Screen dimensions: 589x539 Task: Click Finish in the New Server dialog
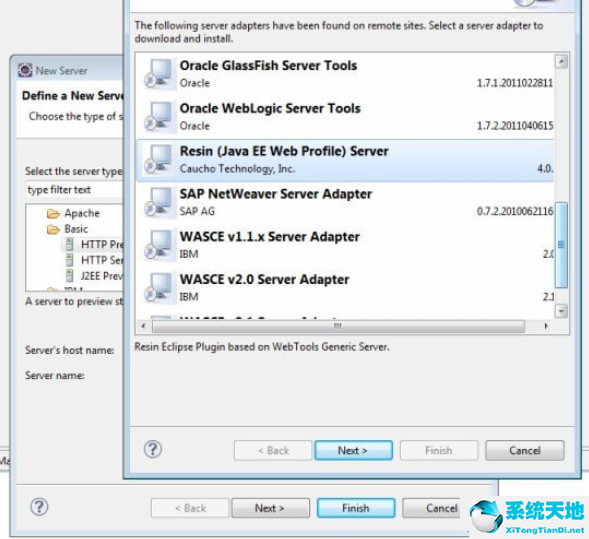pyautogui.click(x=356, y=508)
